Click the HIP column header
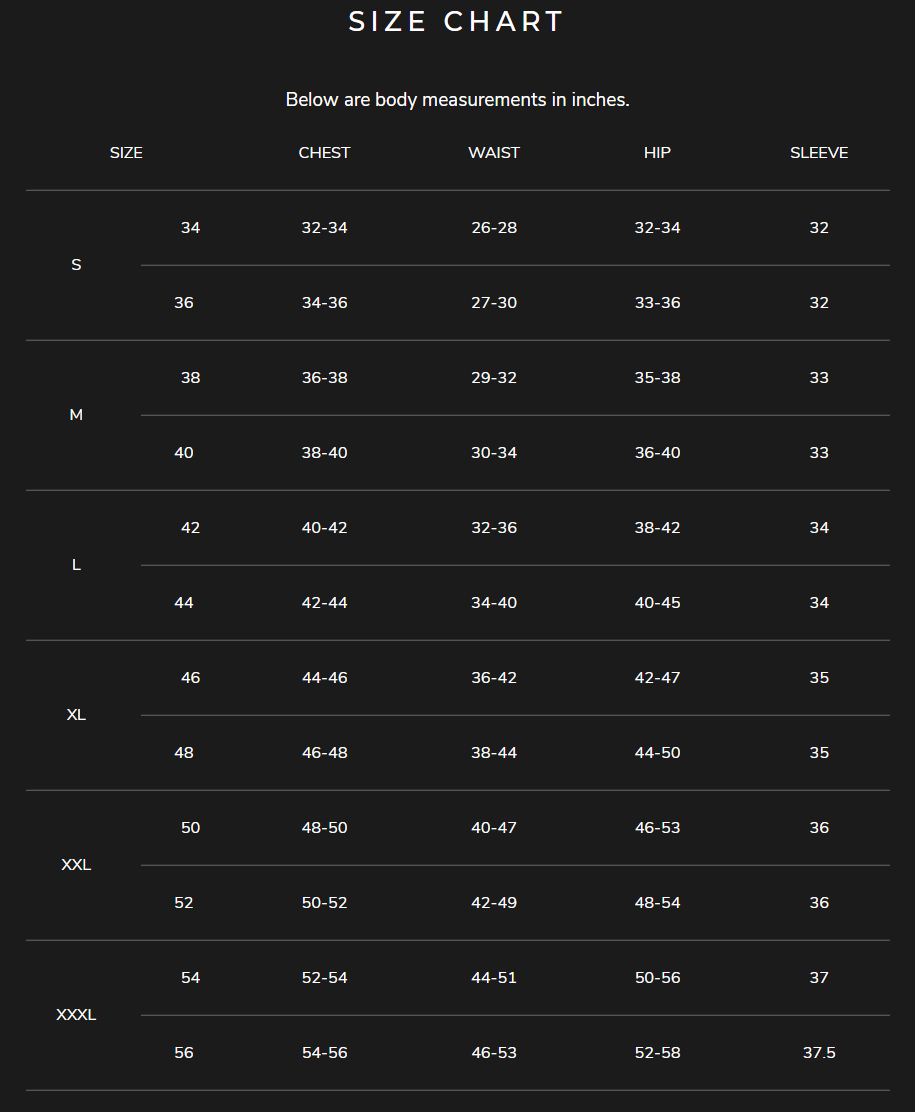Screen dimensions: 915x1112 657,153
